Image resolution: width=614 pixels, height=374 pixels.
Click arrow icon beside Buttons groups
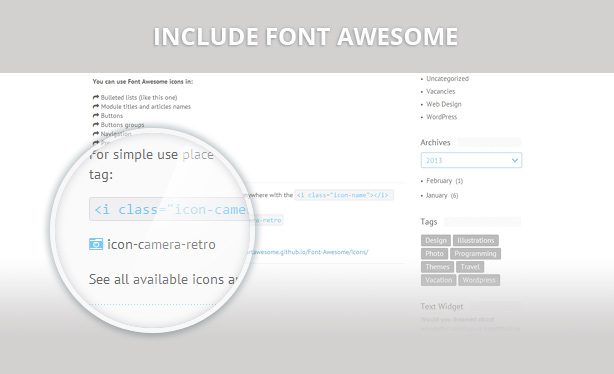point(96,125)
